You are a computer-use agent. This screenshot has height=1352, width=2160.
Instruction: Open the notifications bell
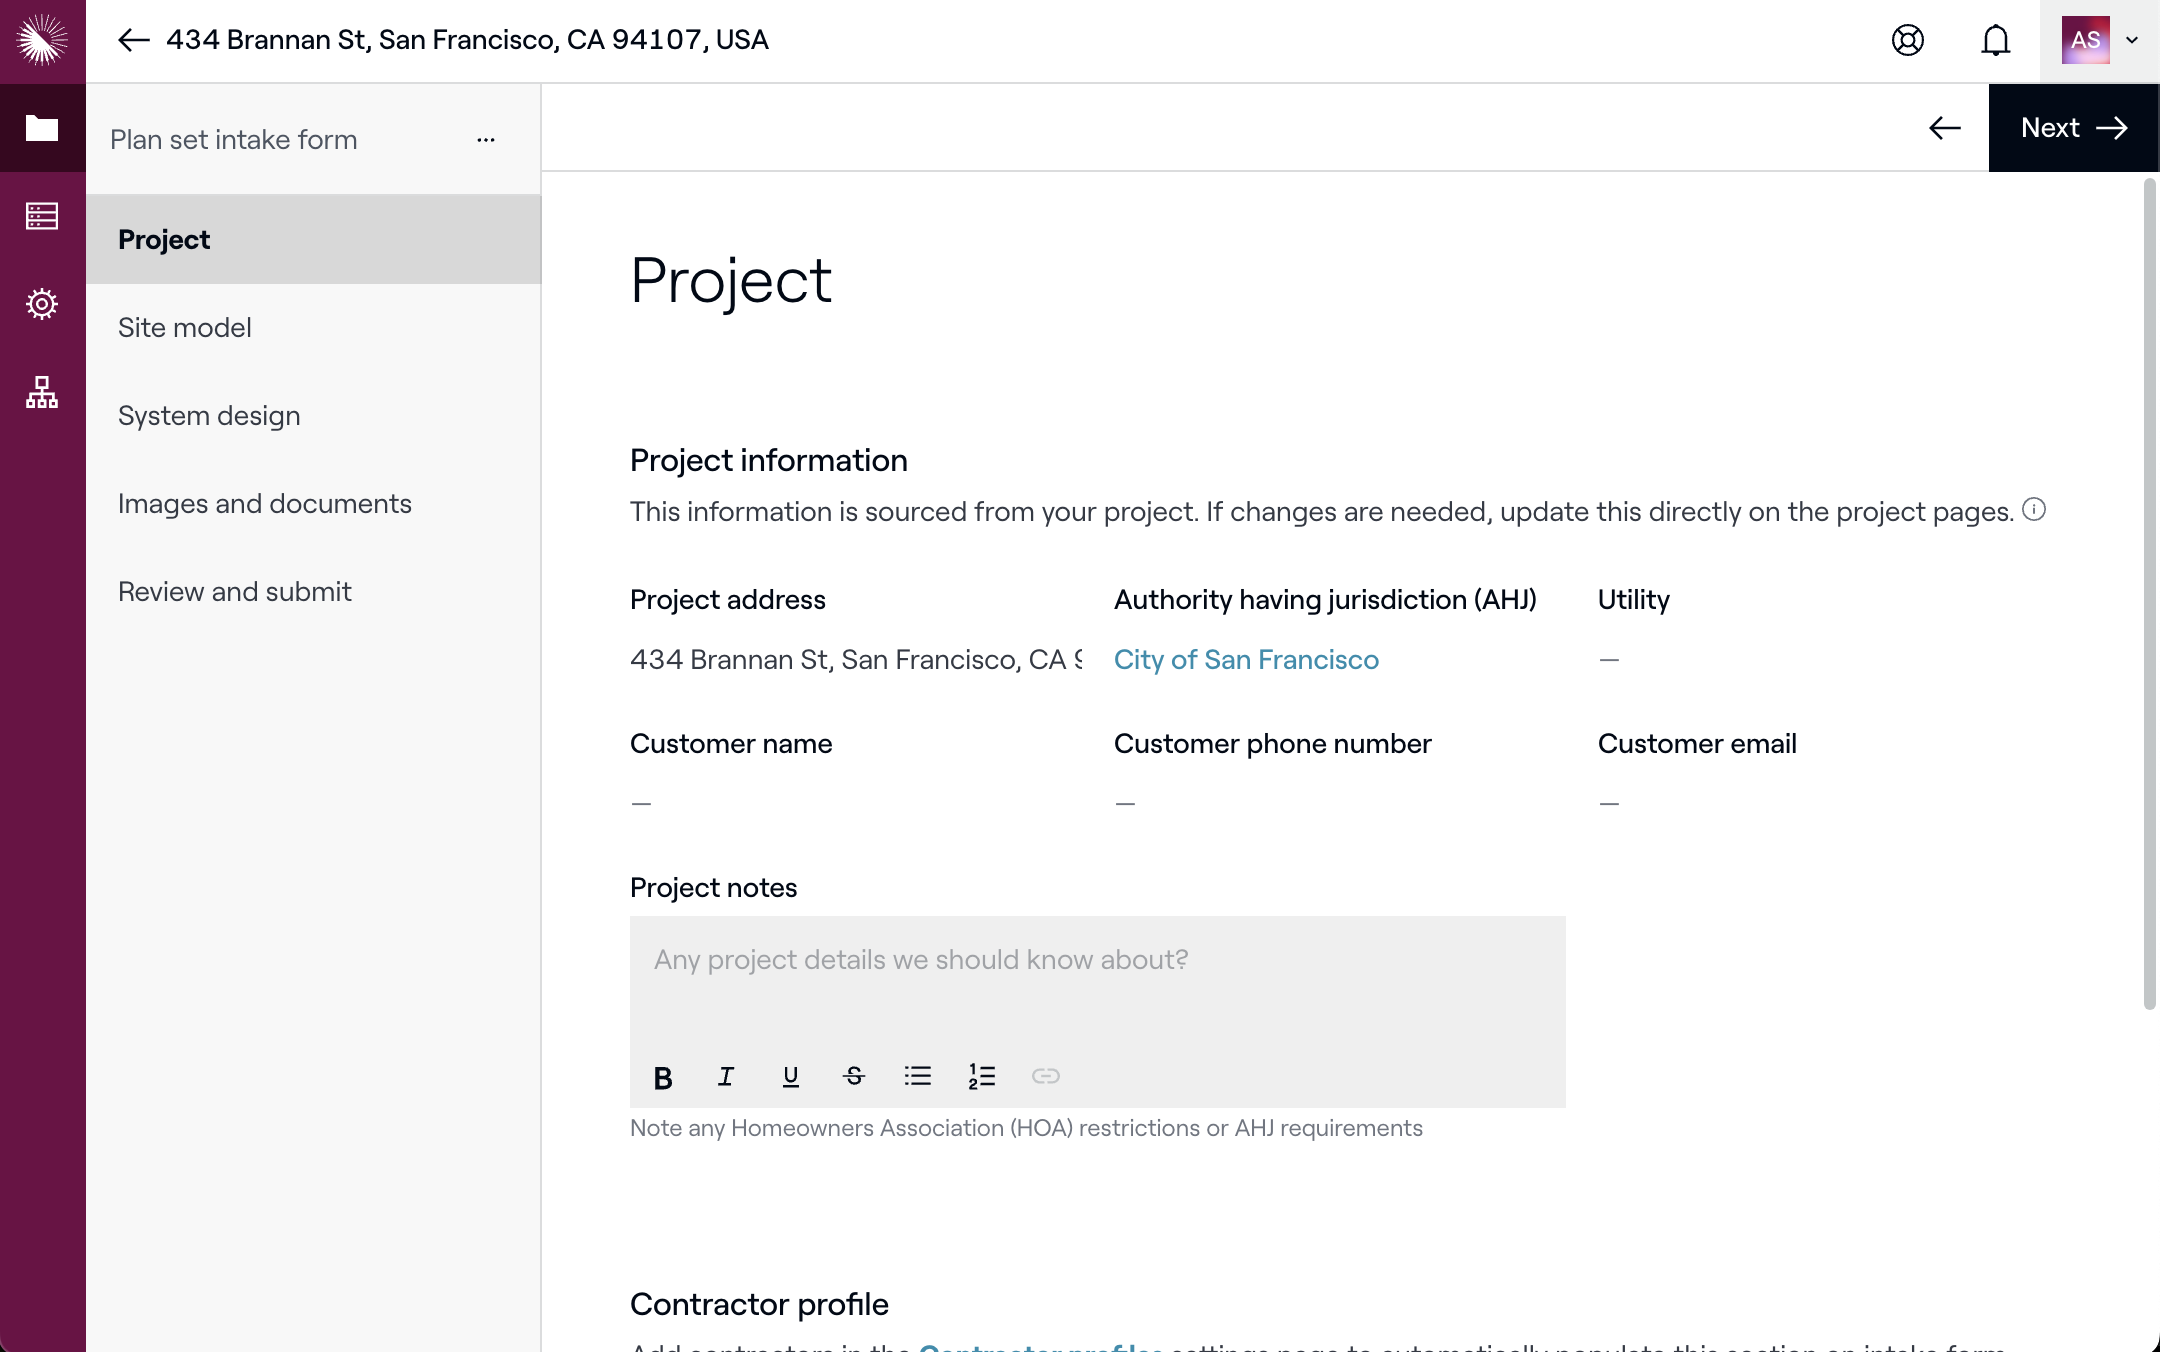pyautogui.click(x=1995, y=40)
